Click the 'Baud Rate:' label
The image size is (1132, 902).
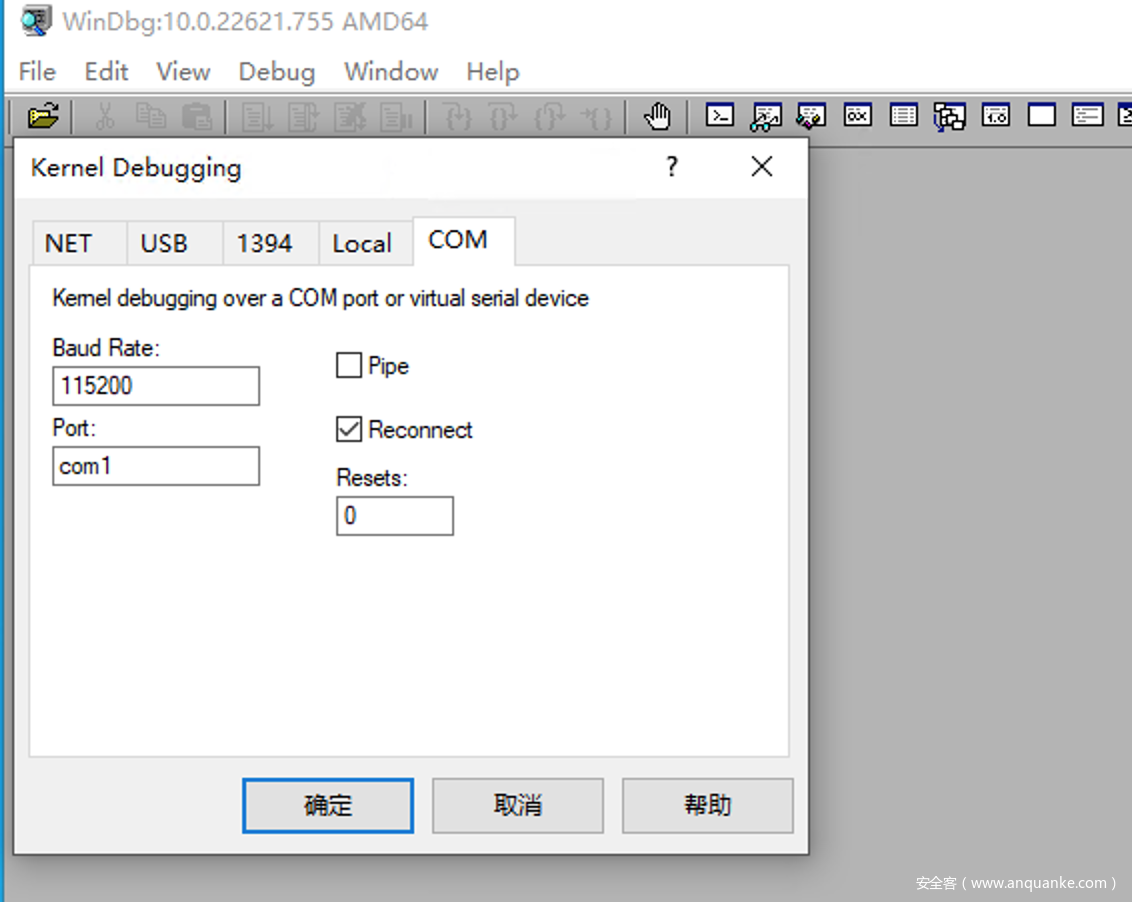106,348
